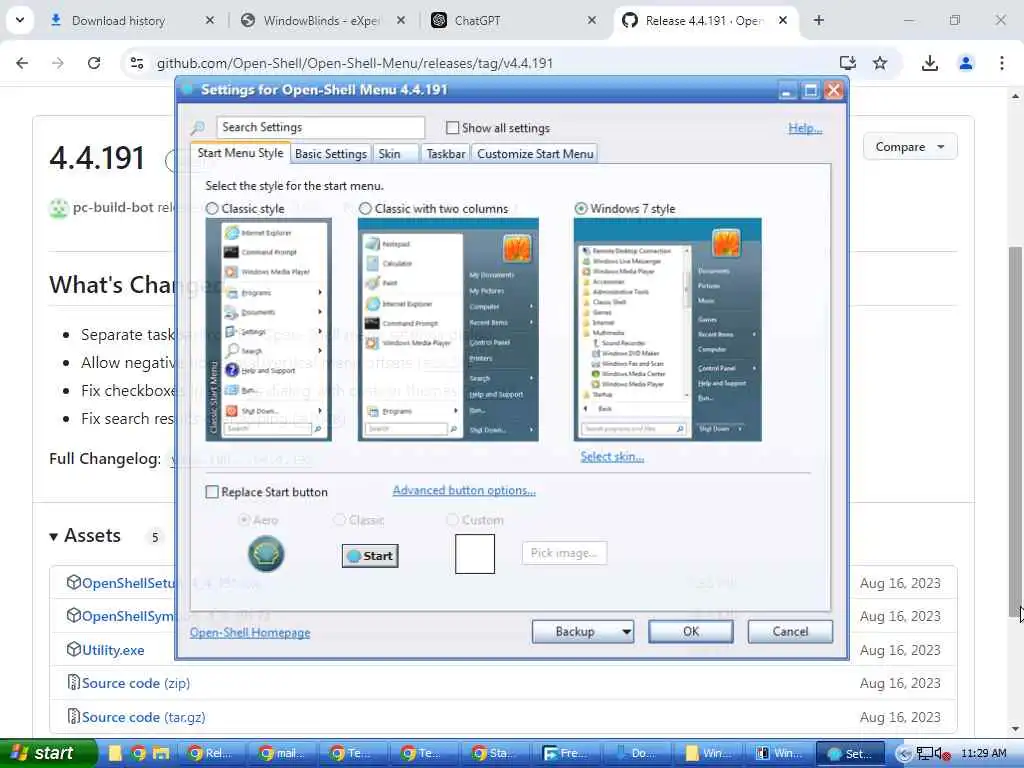Screen dimensions: 1024x768
Task: Go forward in Chrome browser
Action: 58,63
